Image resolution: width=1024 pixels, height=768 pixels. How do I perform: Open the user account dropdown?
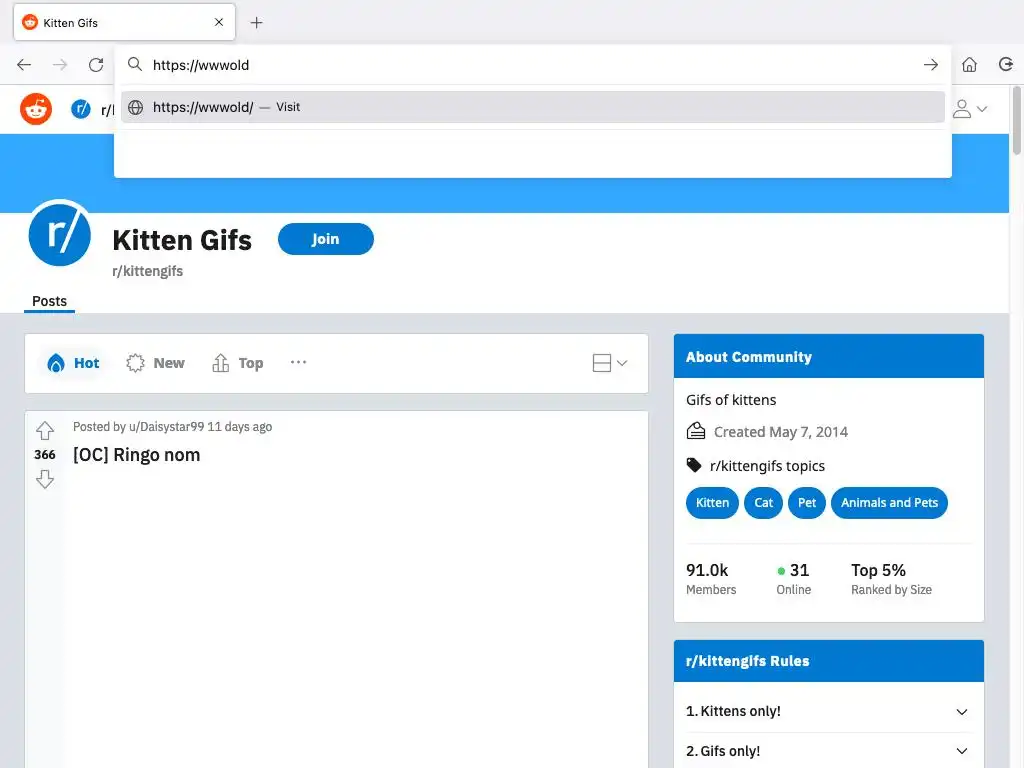[x=970, y=108]
